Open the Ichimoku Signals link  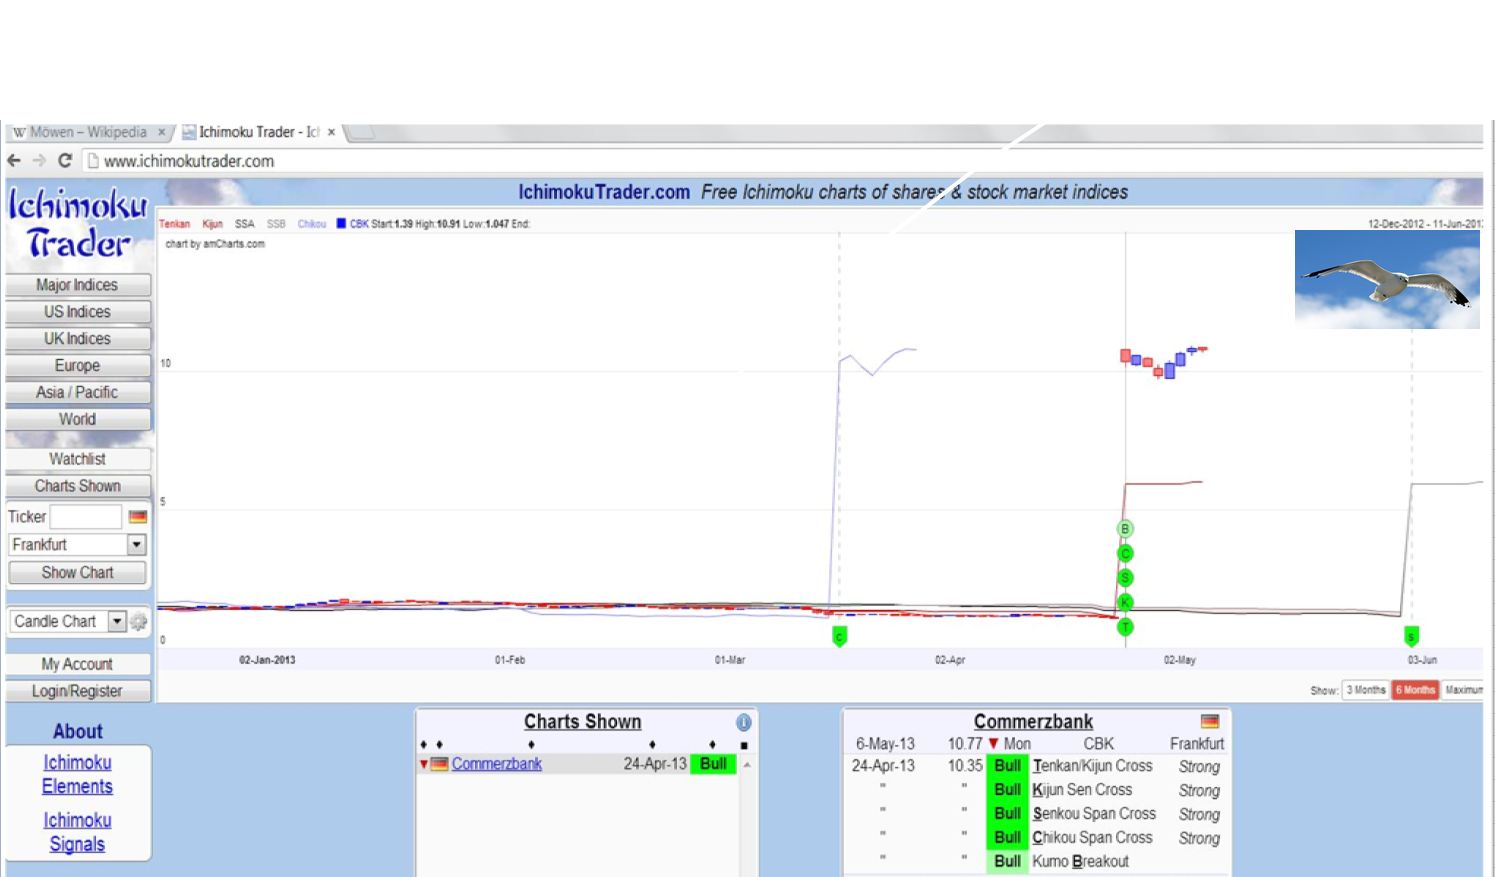[x=77, y=832]
